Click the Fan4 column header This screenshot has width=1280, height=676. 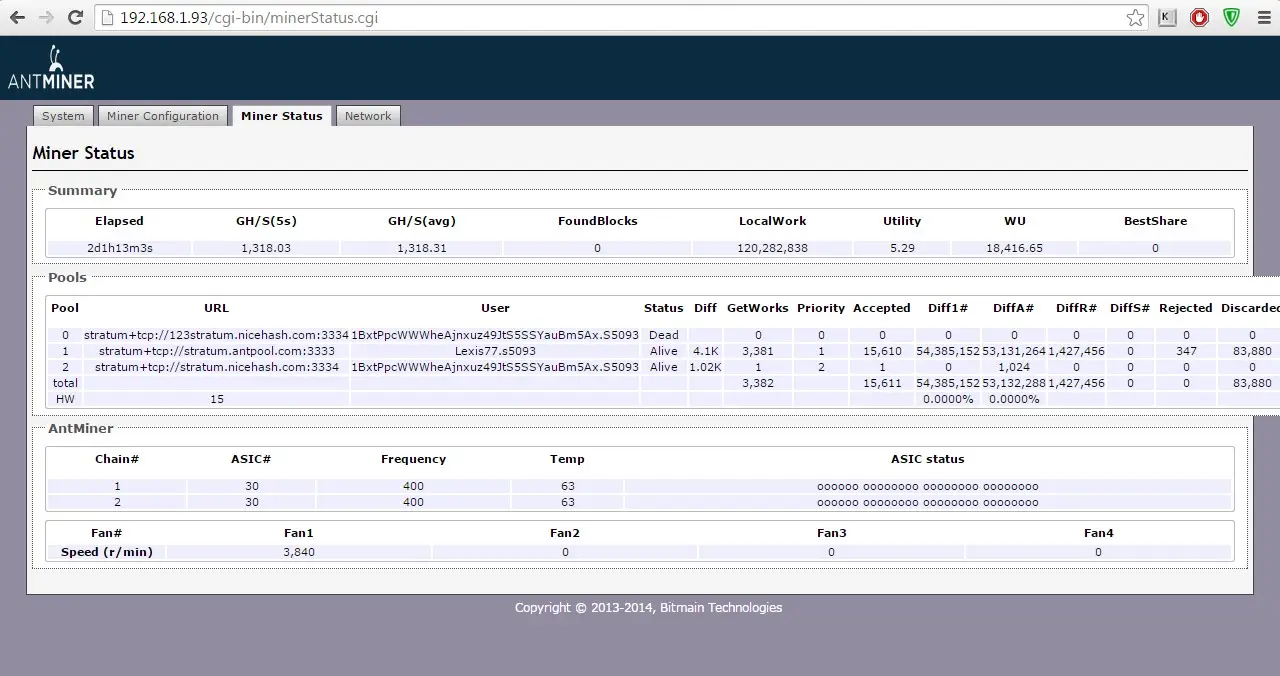point(1098,533)
